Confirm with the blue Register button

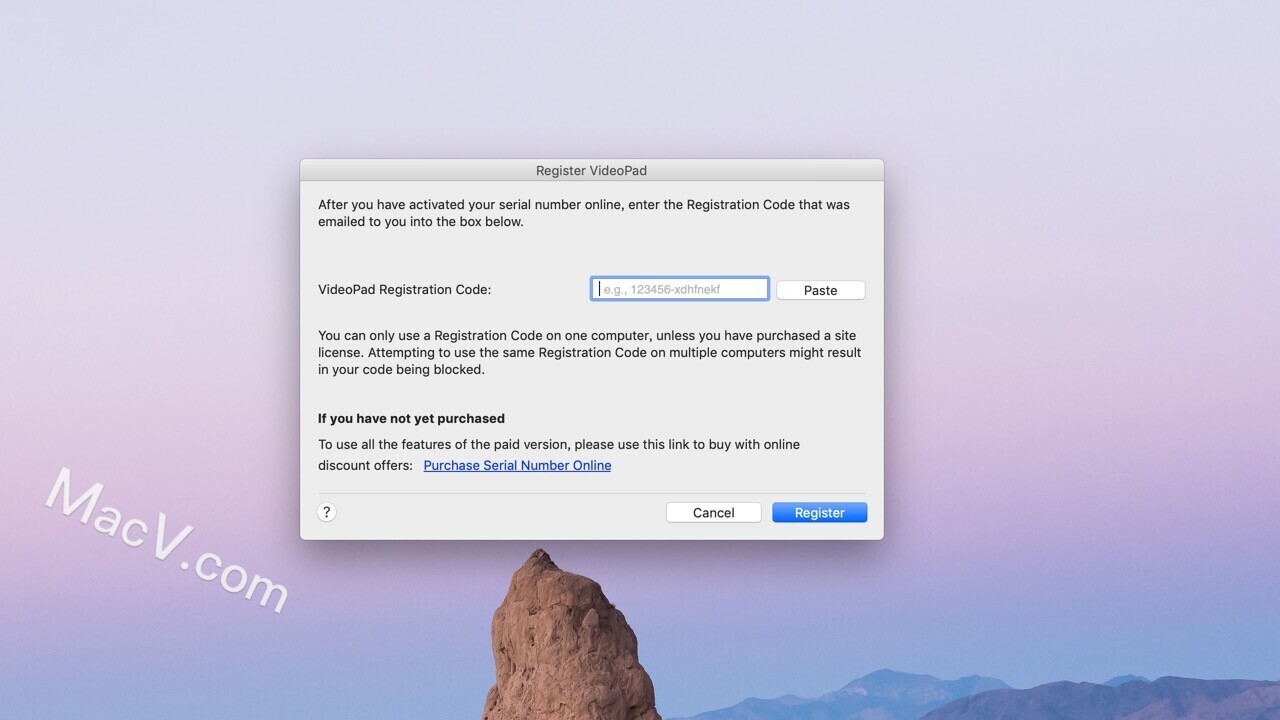[819, 512]
